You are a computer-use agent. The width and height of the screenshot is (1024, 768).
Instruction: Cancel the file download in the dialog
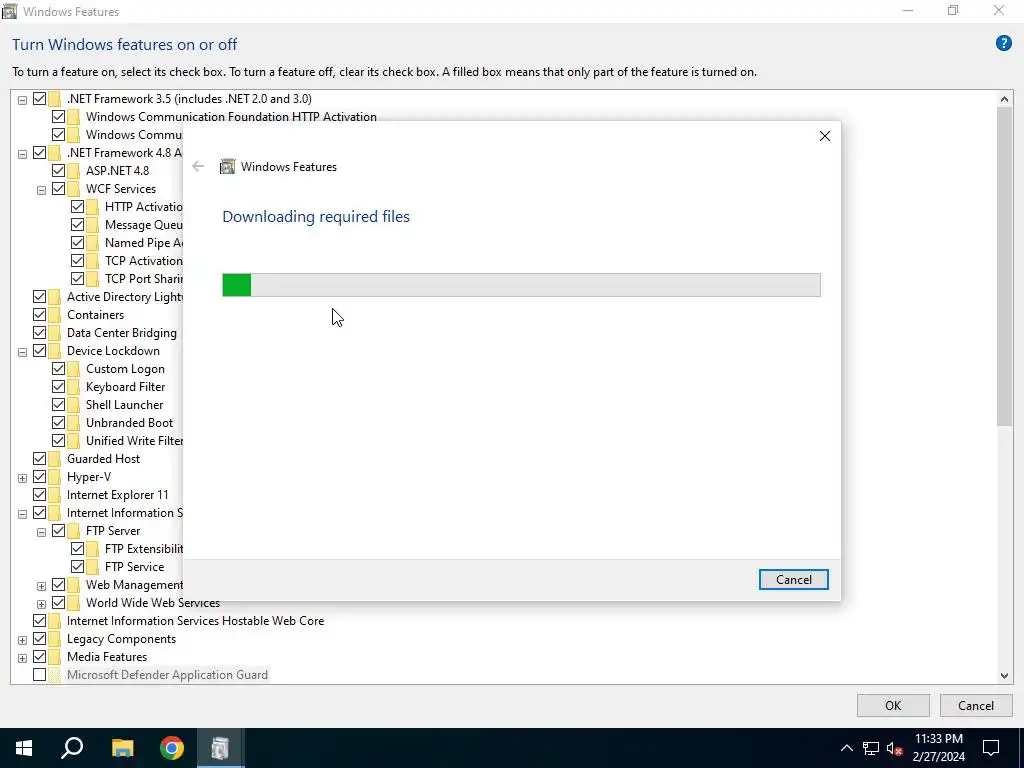[793, 580]
